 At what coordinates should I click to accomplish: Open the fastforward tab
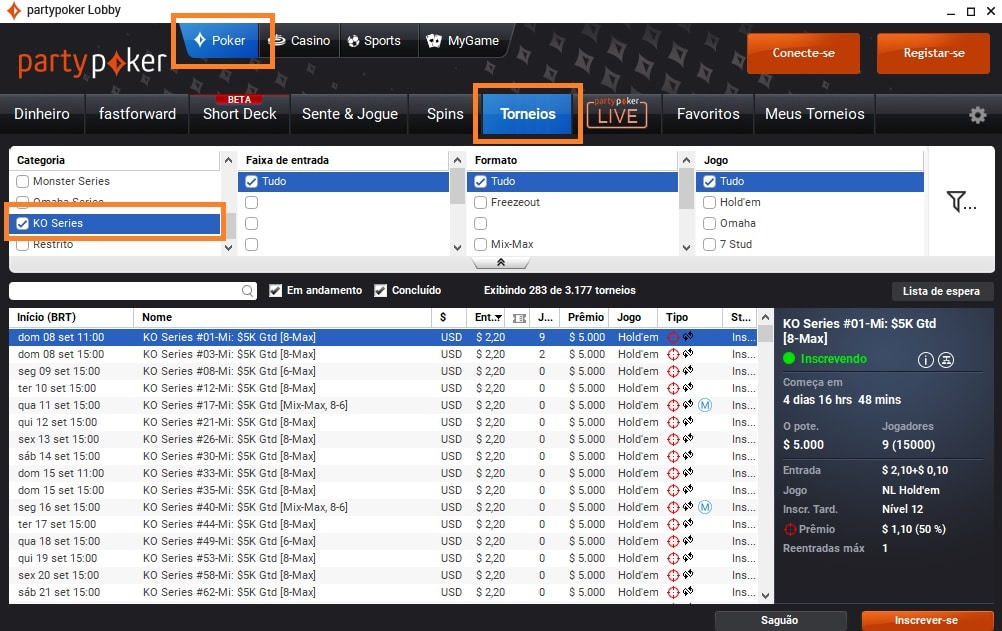(x=137, y=114)
